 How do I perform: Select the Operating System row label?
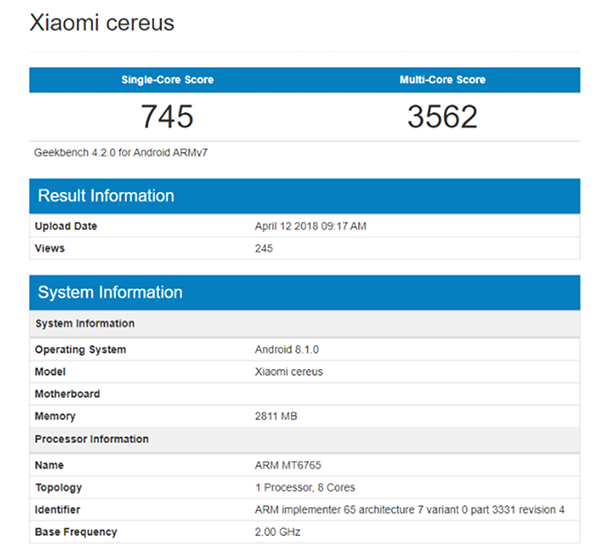(80, 350)
